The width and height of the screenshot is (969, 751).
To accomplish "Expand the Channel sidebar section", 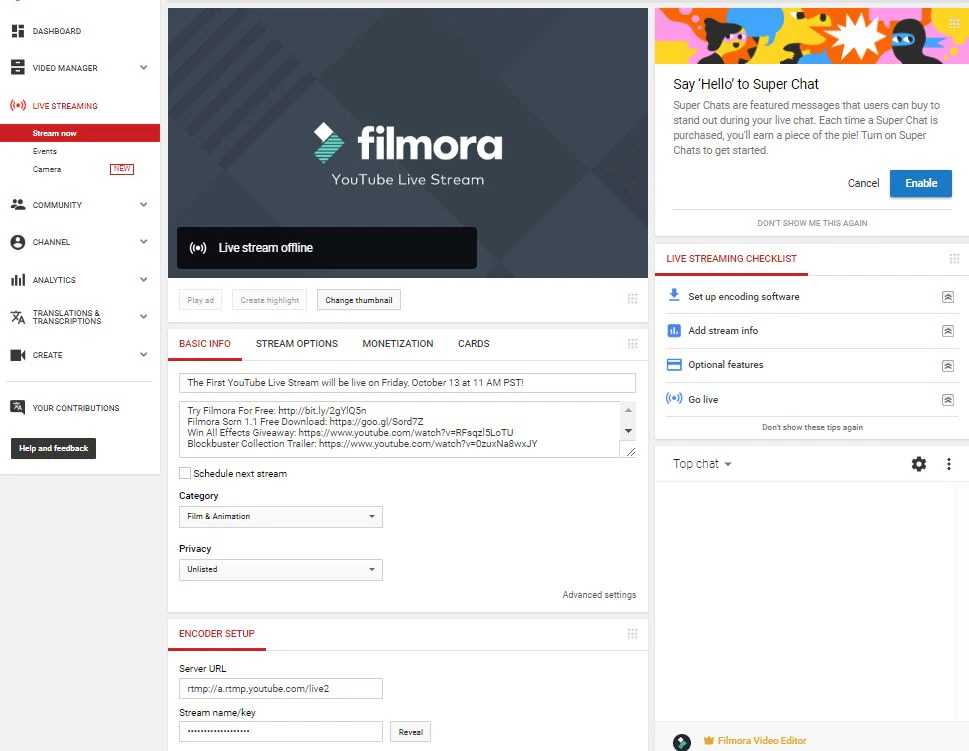I will pos(143,242).
